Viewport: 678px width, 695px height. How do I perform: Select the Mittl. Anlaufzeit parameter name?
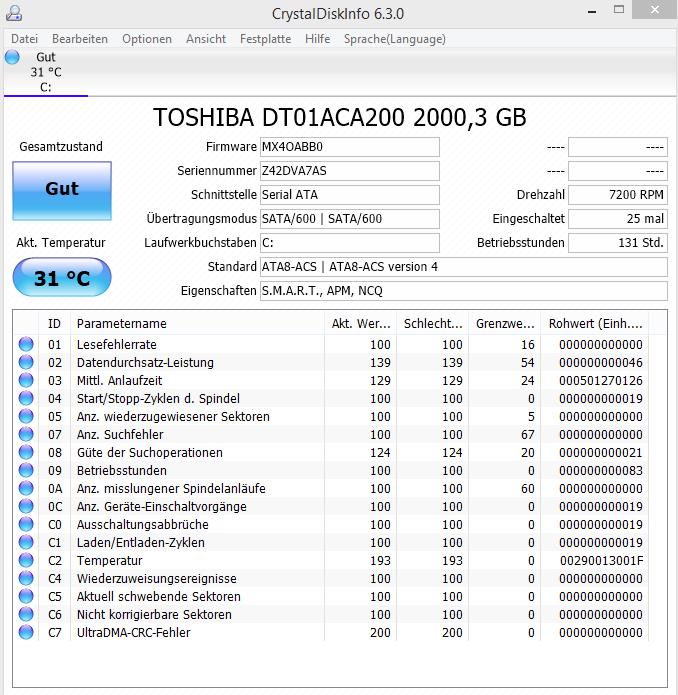pyautogui.click(x=120, y=381)
